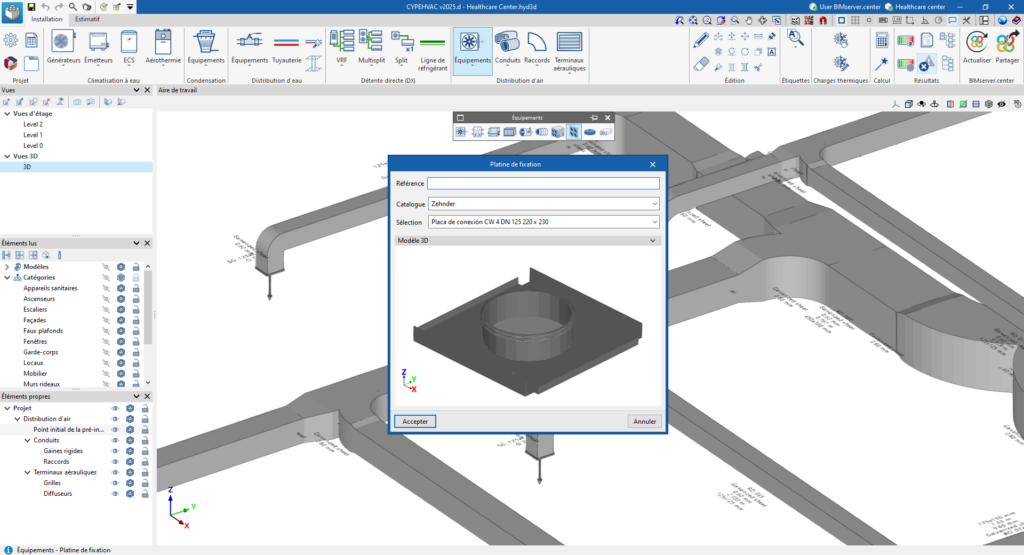Pick the first fan icon in Équipements palette
The height and width of the screenshot is (555, 1024).
click(461, 132)
